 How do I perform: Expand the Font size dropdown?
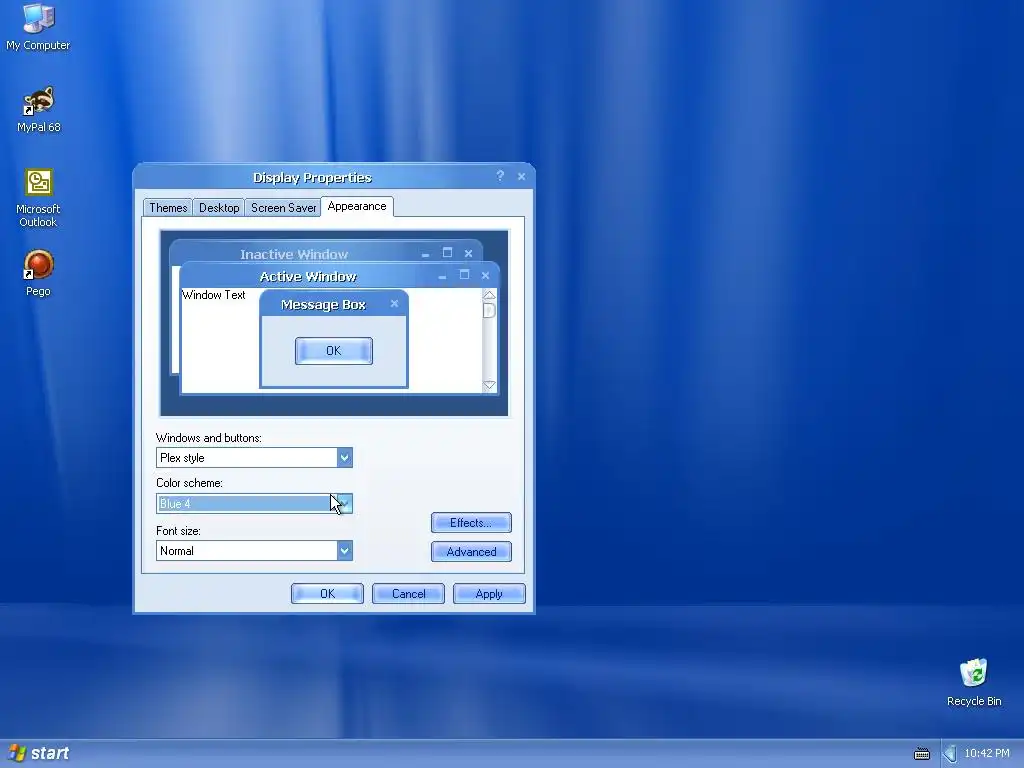(345, 551)
